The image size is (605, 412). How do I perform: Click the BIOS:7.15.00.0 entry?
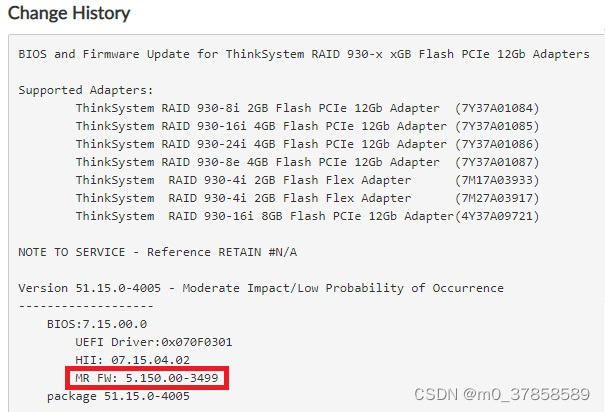97,324
